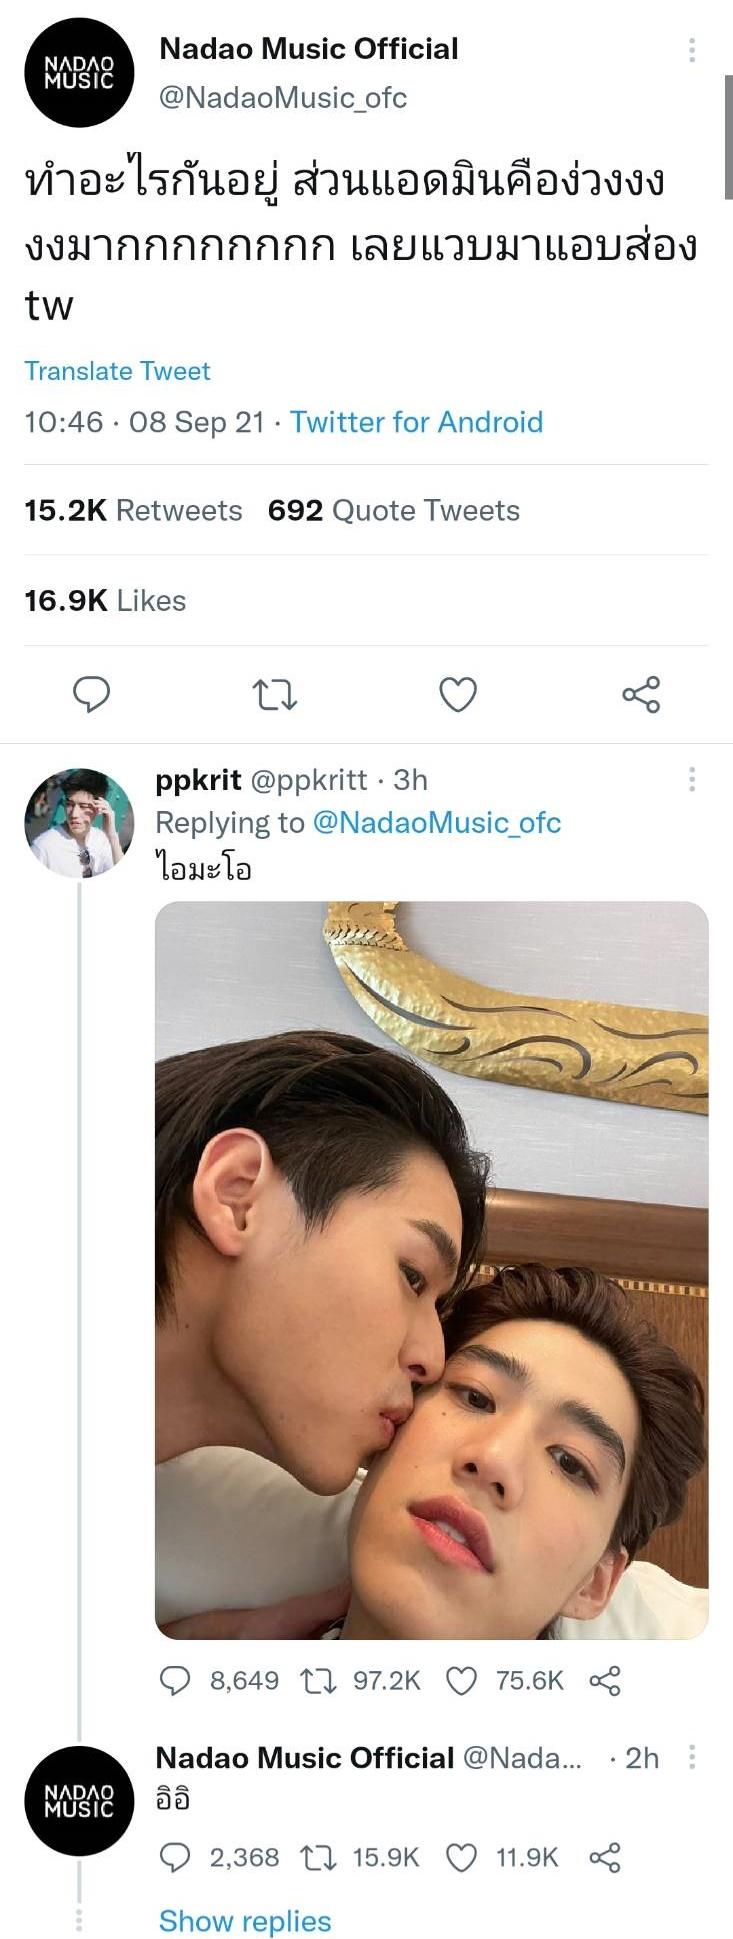Viewport: 733px width, 1939px height.
Task: Open more options on Nadao's bottom reply
Action: (x=691, y=1756)
